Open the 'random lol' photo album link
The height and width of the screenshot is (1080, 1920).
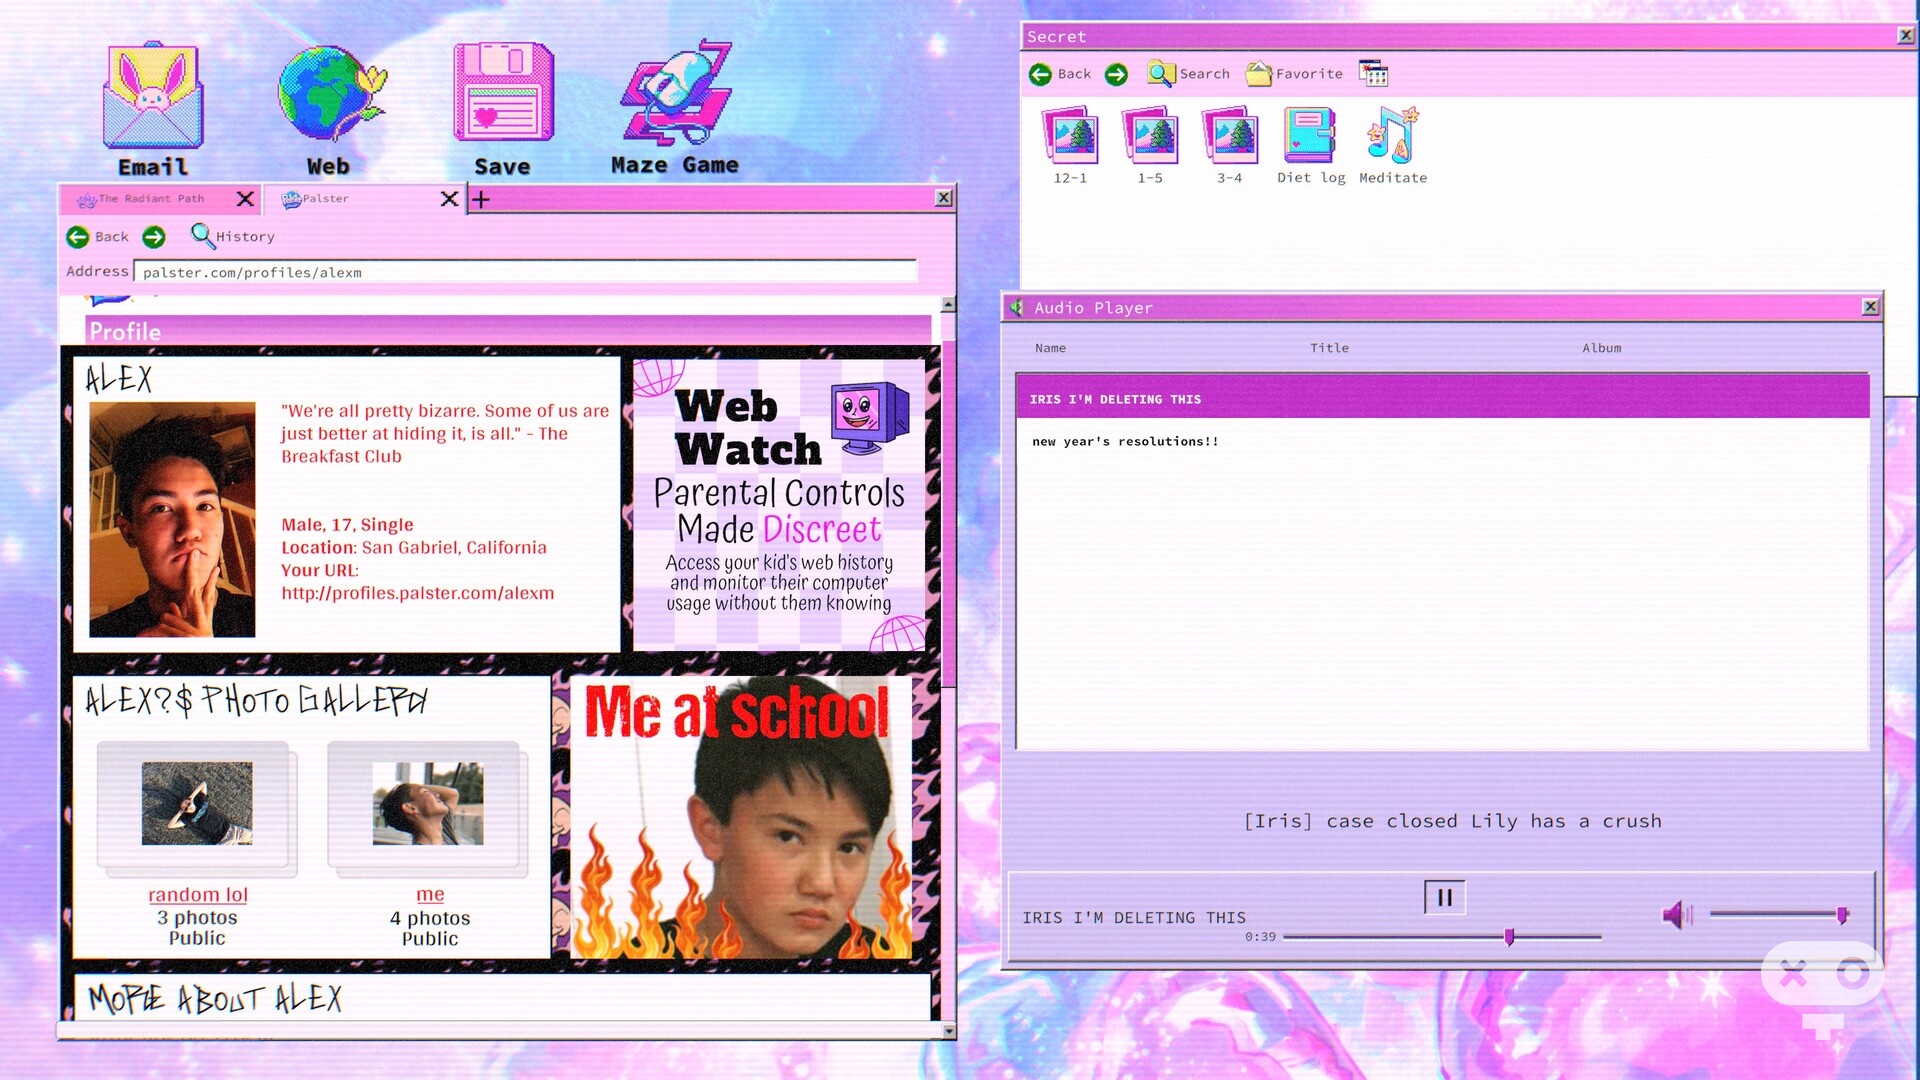[198, 895]
